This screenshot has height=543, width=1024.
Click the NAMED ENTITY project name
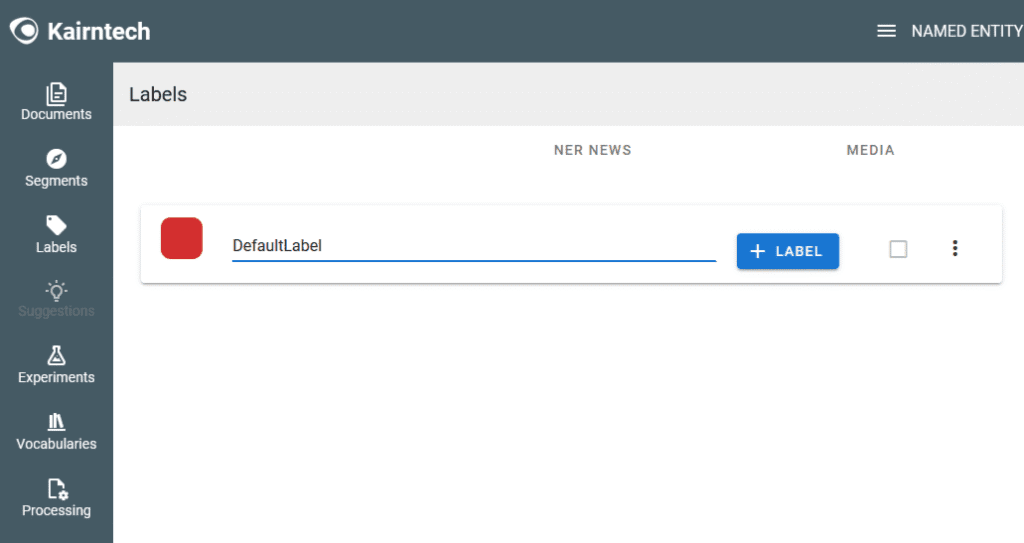click(x=966, y=31)
